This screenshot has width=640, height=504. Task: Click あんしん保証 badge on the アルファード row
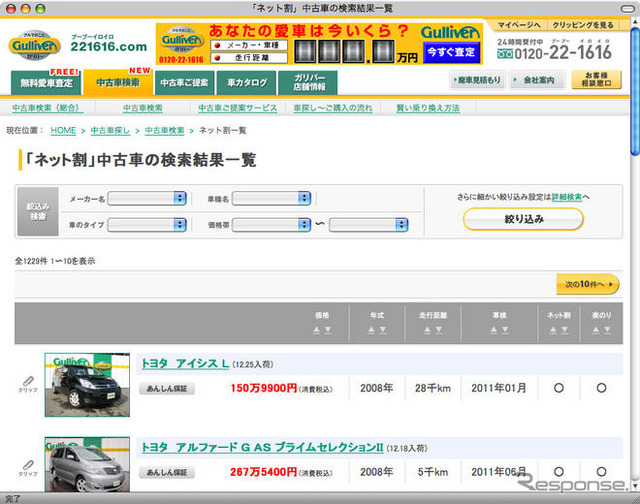click(x=167, y=472)
